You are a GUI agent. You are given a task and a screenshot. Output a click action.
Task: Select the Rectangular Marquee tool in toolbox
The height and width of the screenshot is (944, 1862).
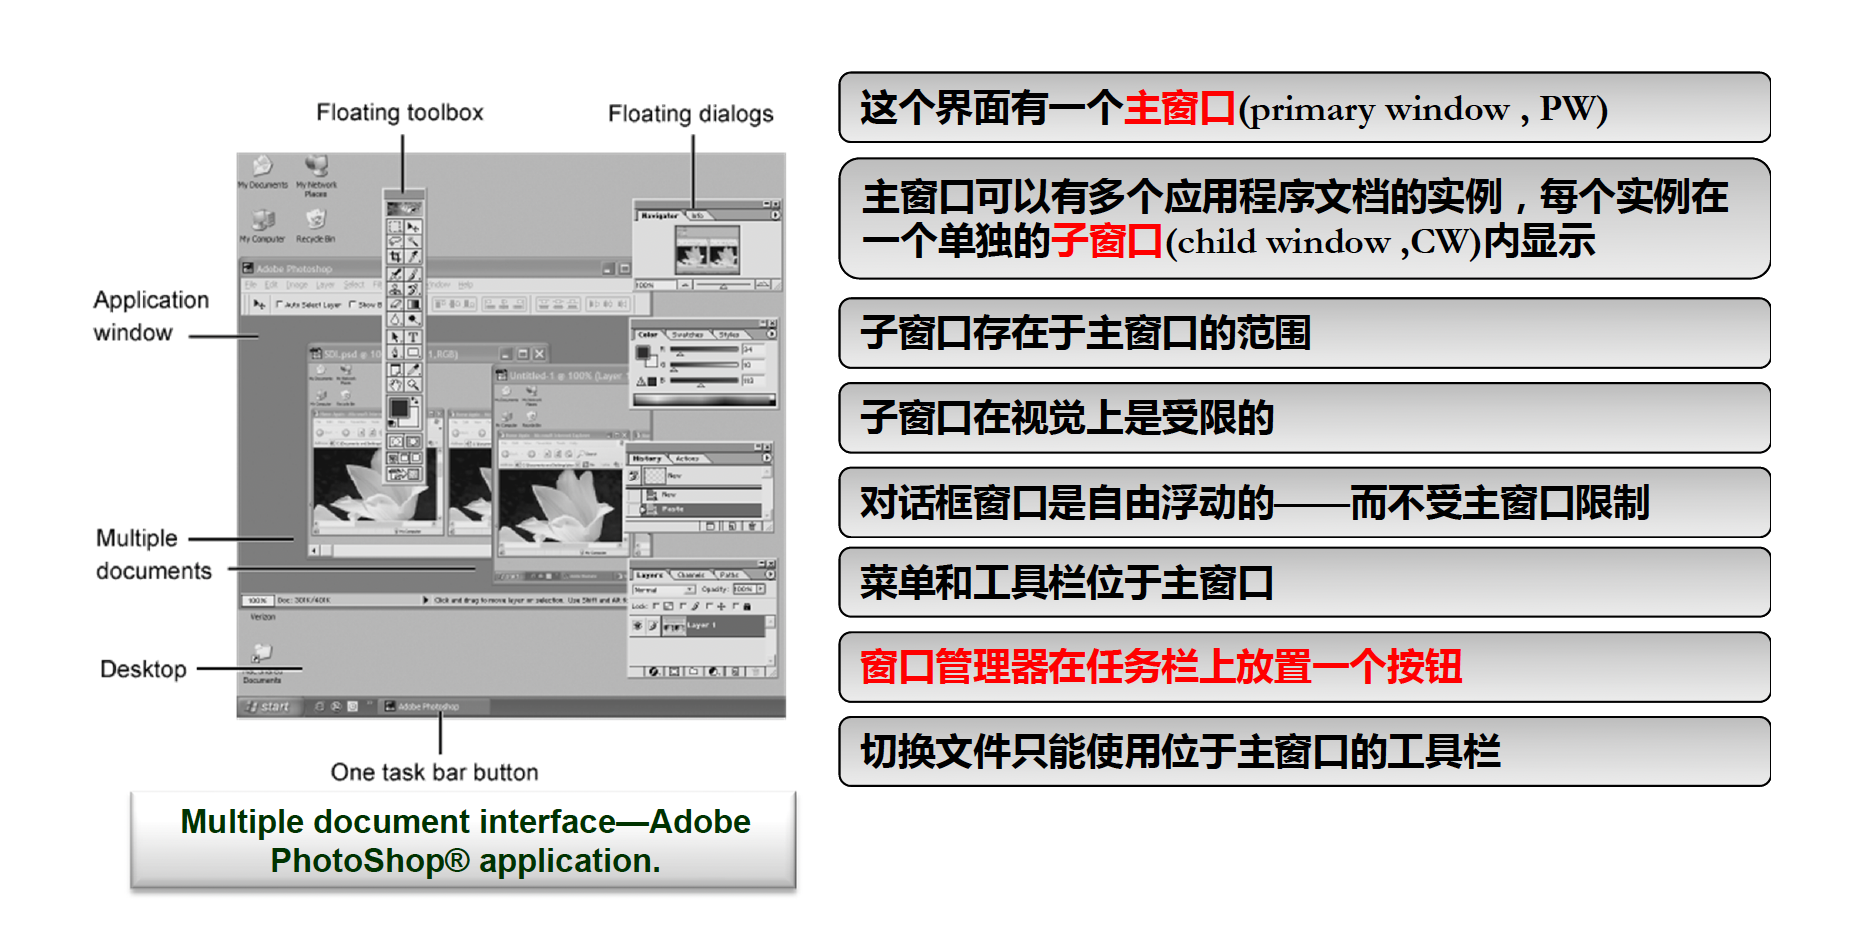395,226
